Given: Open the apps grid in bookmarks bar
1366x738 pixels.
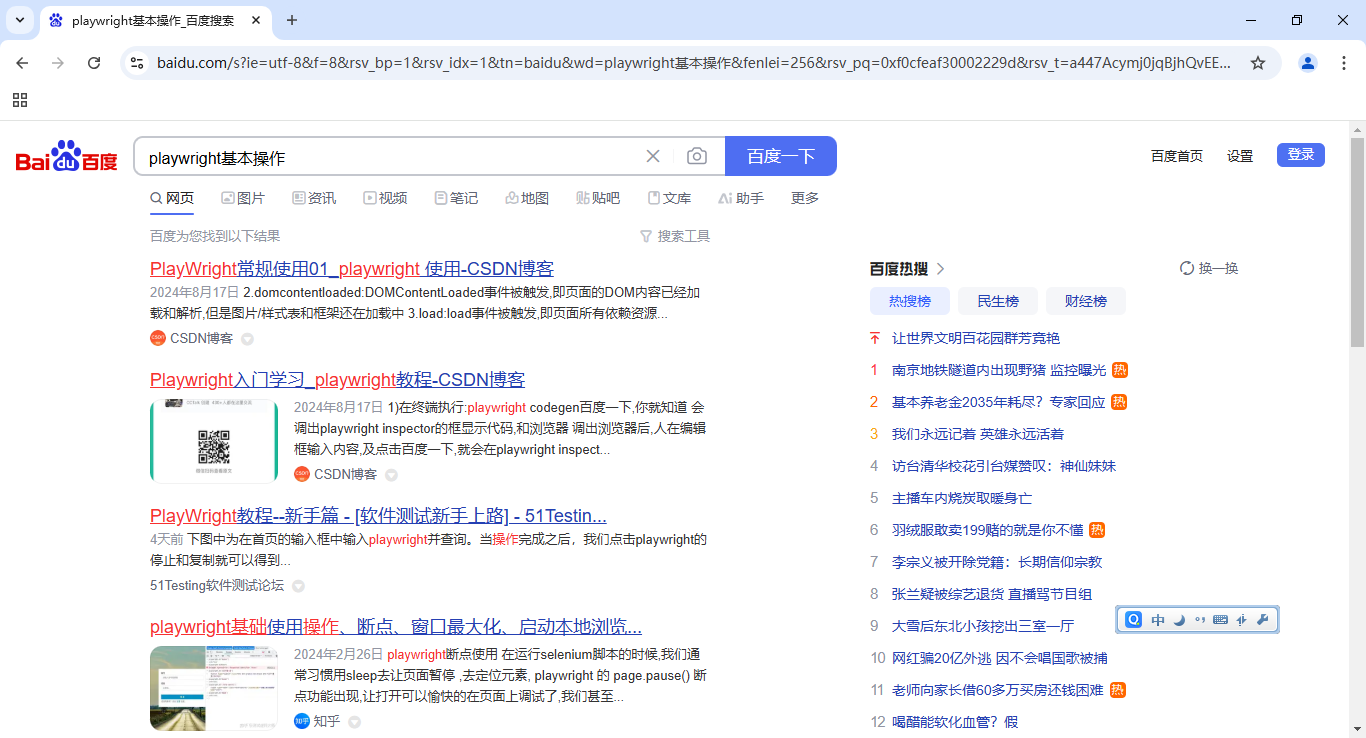Looking at the screenshot, I should (x=20, y=100).
